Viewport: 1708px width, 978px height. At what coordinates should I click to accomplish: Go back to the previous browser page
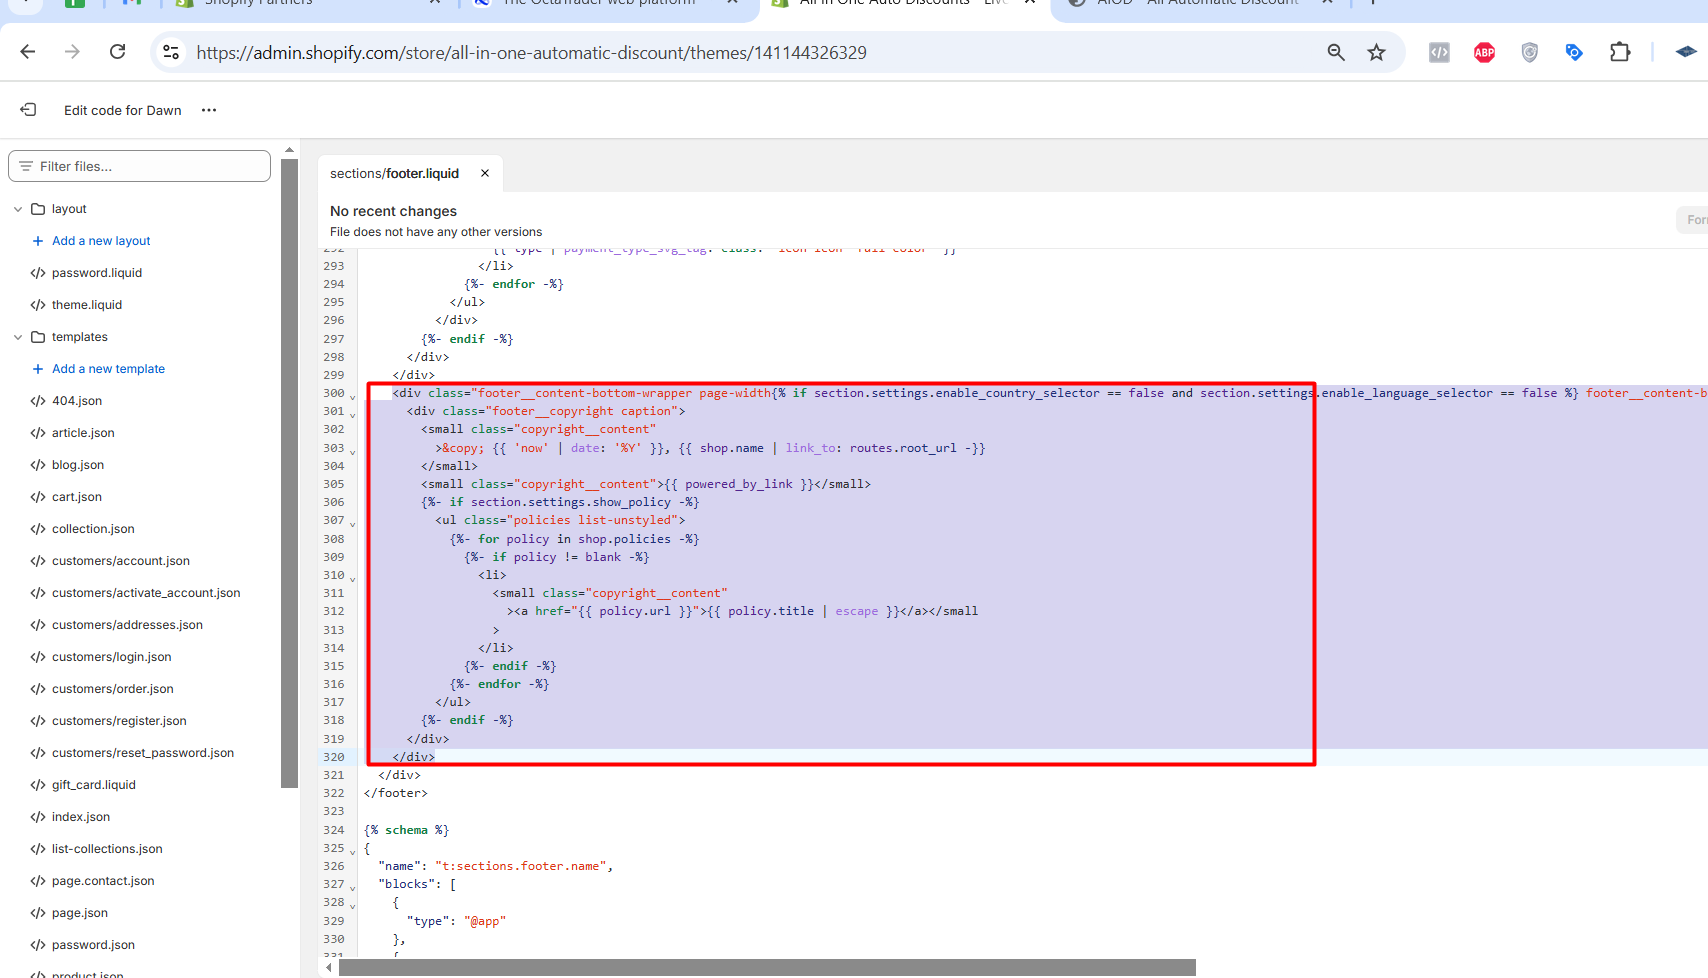tap(28, 52)
